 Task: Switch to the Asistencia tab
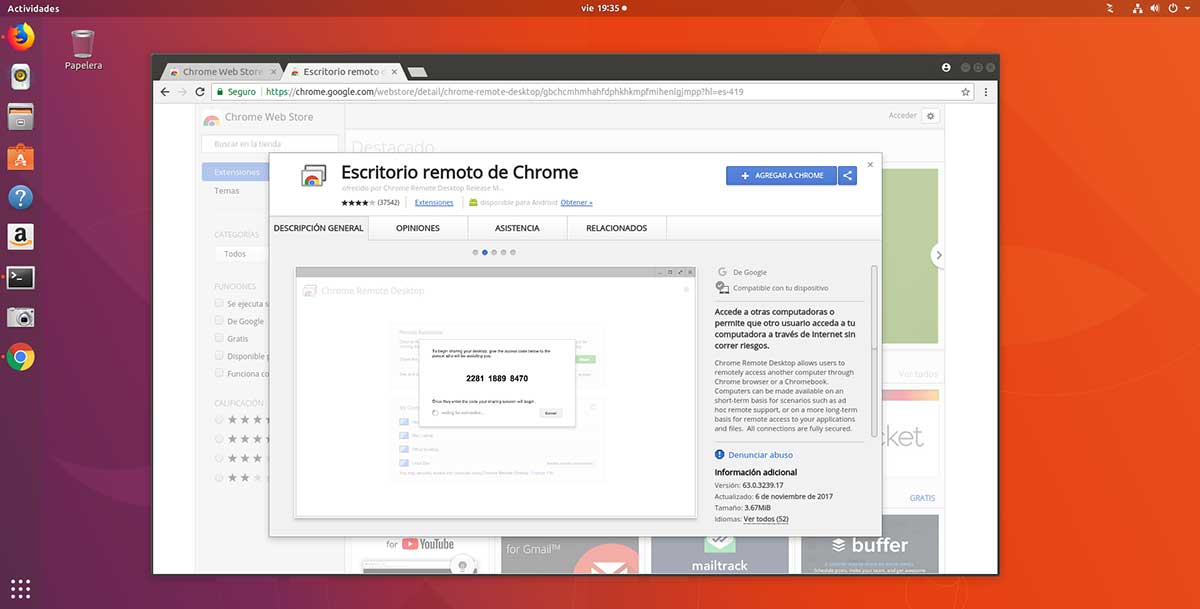[517, 228]
